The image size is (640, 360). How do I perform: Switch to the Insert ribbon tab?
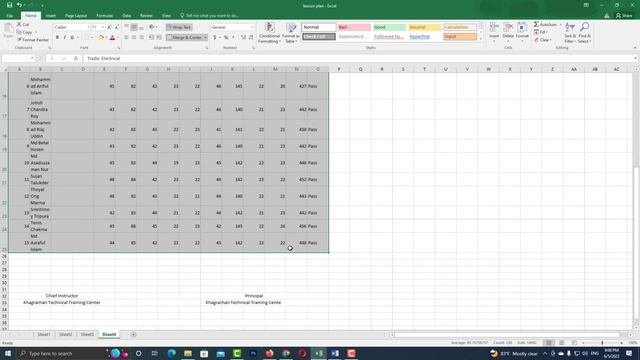pyautogui.click(x=51, y=16)
